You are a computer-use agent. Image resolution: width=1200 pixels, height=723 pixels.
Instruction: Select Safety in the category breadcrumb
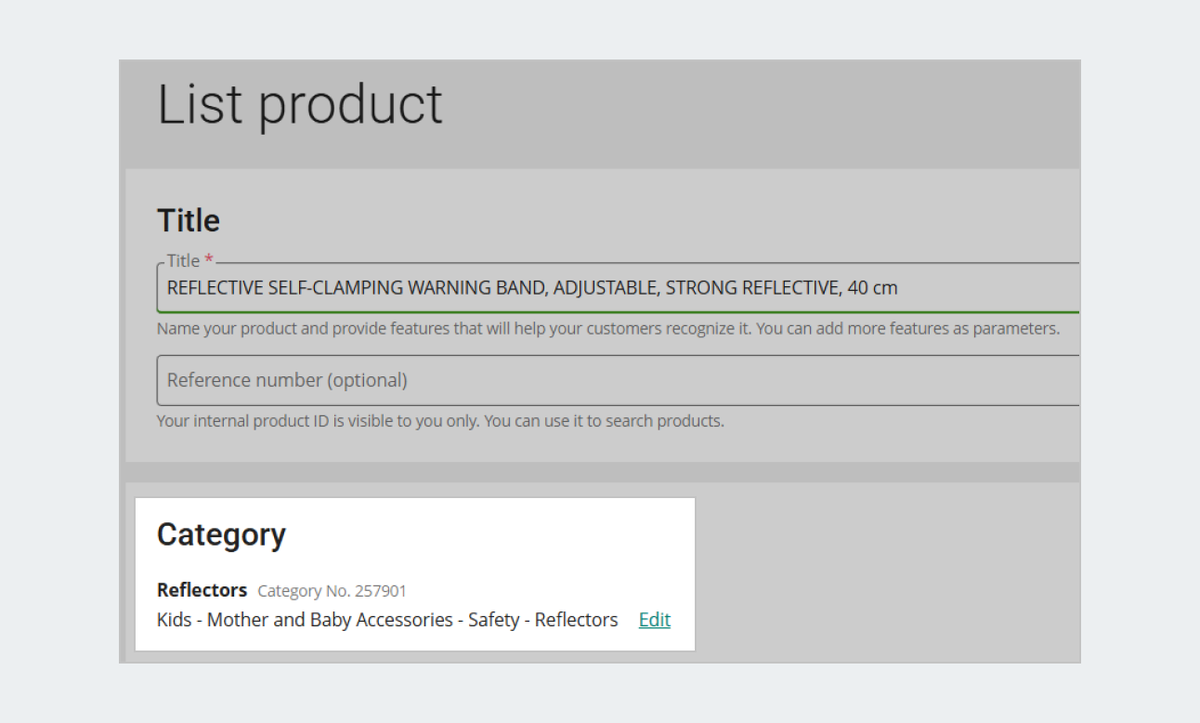495,619
